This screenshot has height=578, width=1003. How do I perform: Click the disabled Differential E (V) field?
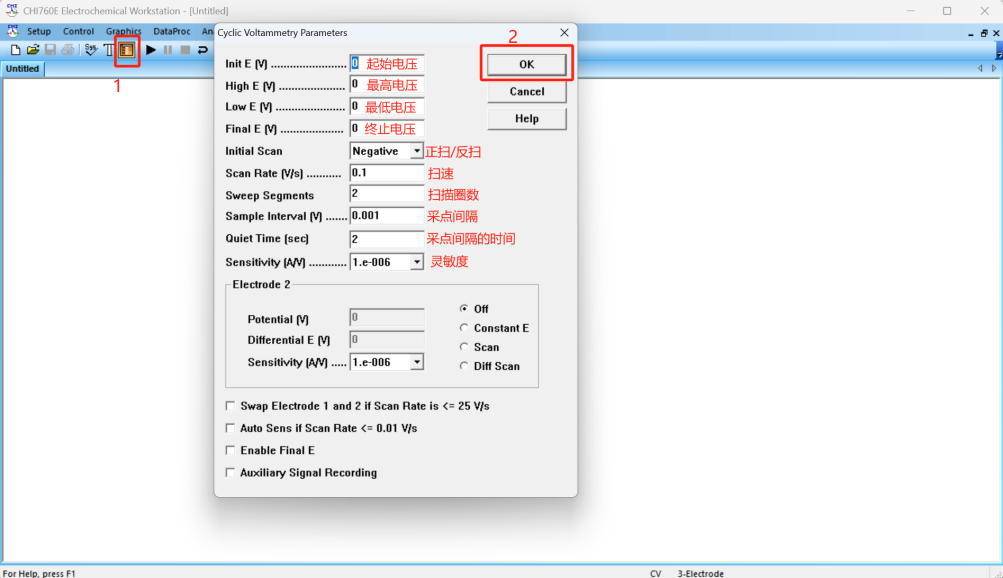[386, 340]
